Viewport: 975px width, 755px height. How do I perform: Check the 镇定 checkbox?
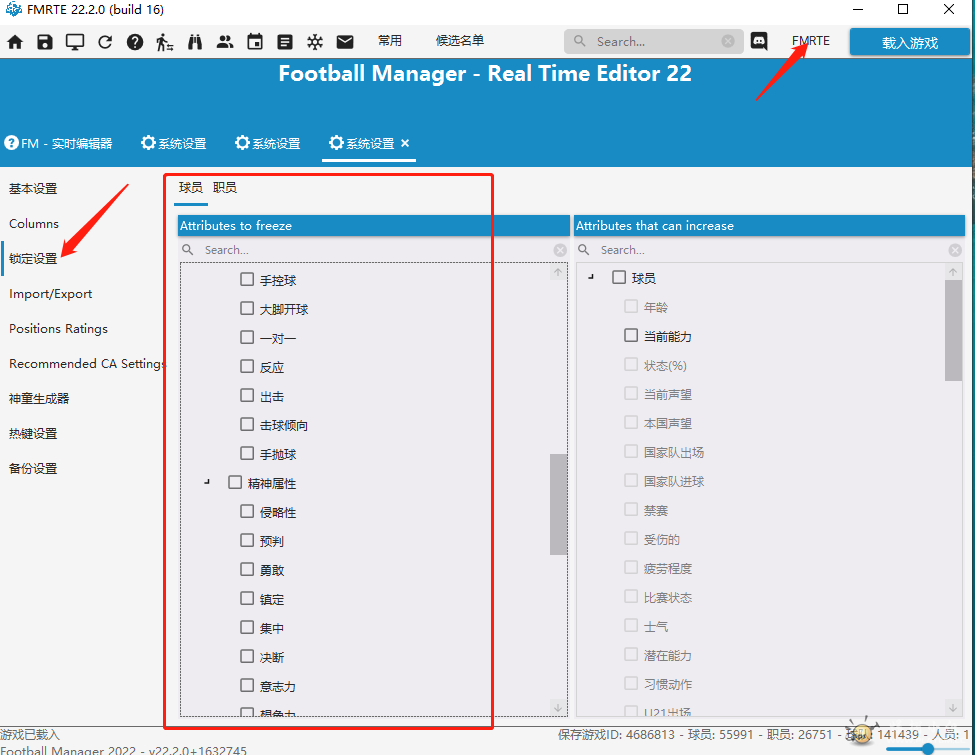coord(247,598)
